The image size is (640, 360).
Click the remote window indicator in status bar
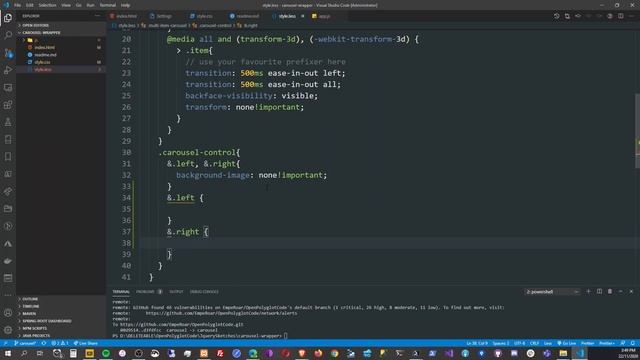5,343
